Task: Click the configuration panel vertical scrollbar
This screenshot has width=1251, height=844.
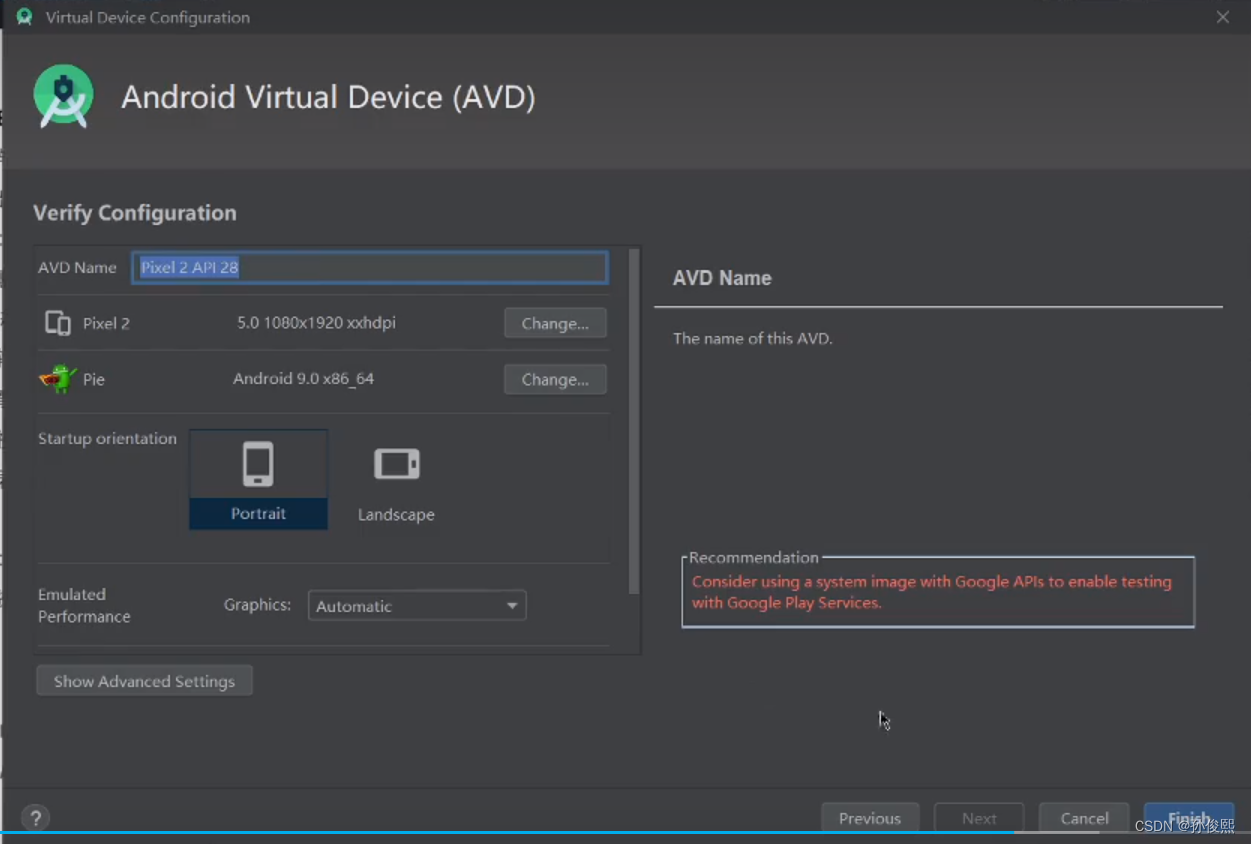Action: tap(633, 421)
